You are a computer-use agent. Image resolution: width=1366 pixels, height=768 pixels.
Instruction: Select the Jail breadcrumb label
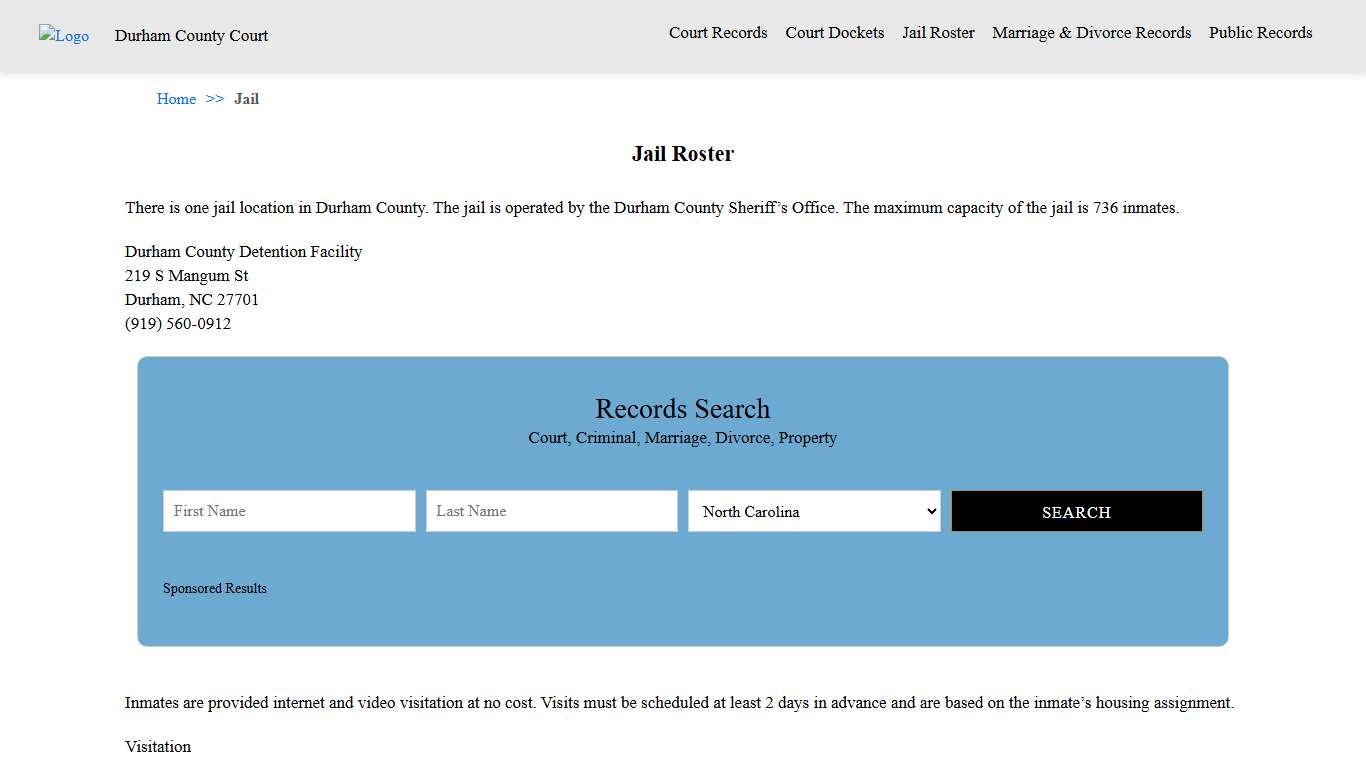[x=246, y=98]
